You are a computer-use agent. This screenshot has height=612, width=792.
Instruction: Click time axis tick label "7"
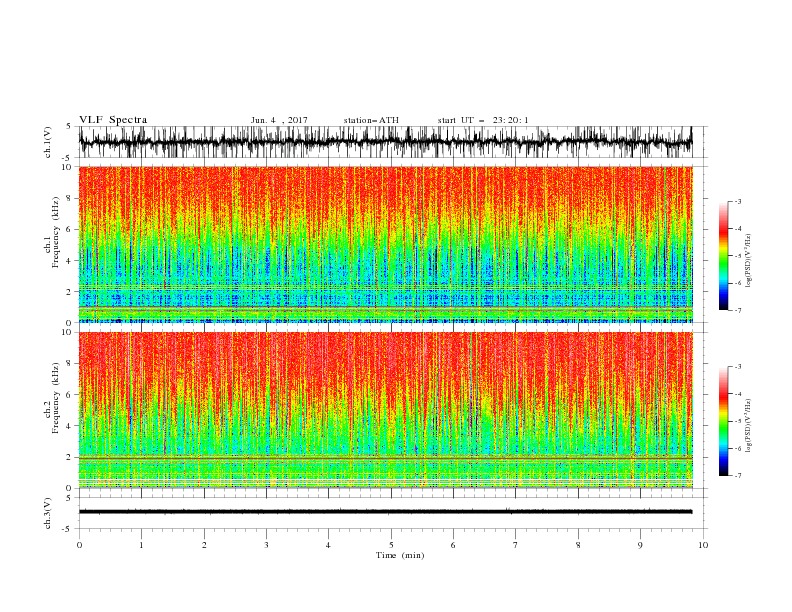coord(516,545)
